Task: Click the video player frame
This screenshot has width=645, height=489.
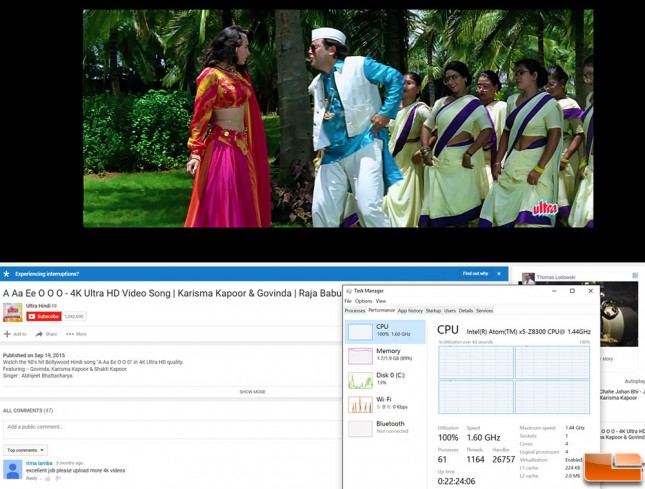Action: point(338,118)
